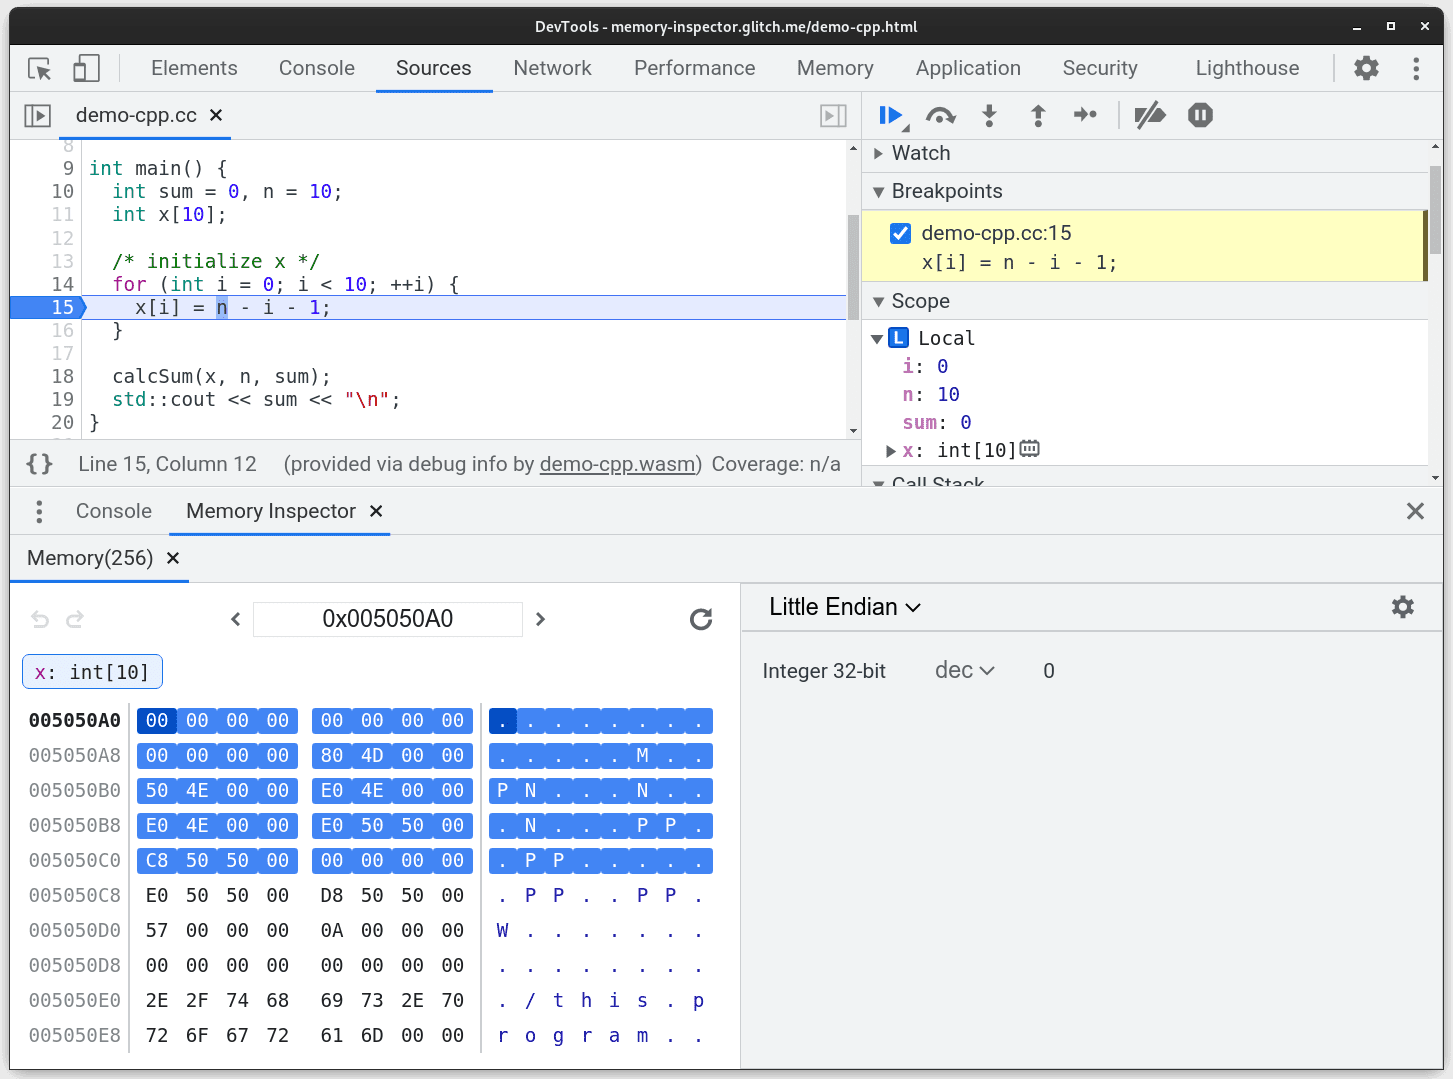Screen dimensions: 1453x1079
Task: Step into next function call
Action: coord(989,114)
